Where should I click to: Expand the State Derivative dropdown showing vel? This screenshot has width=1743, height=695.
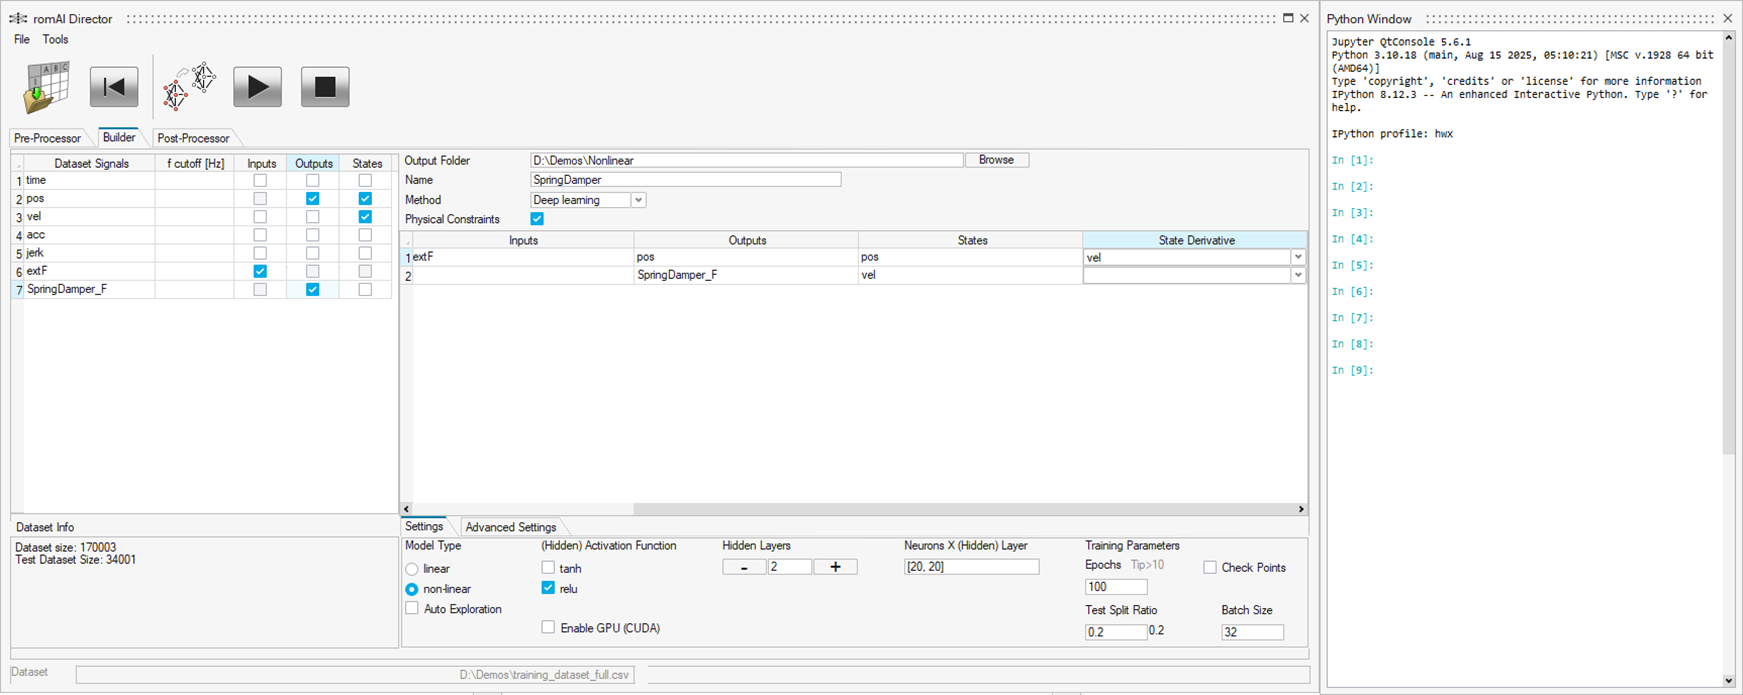1297,257
